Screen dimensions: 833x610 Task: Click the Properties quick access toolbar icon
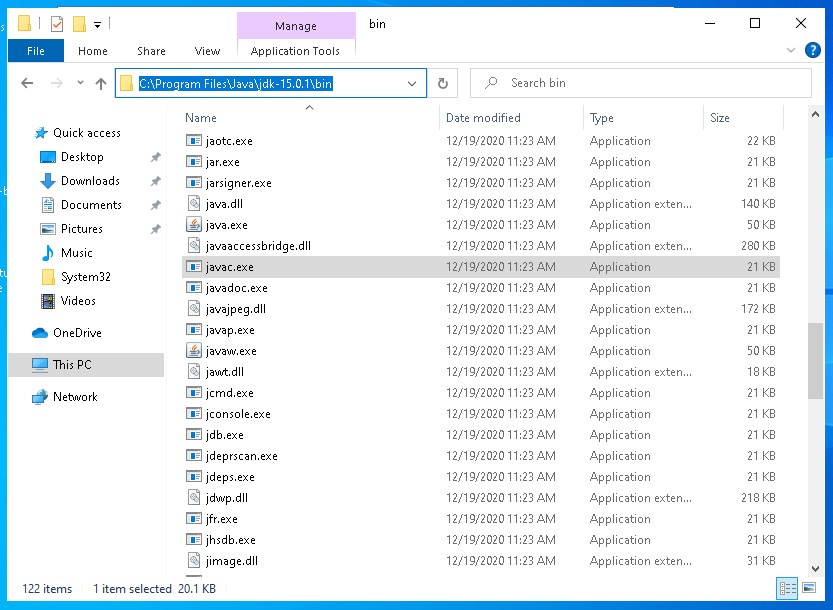[56, 24]
